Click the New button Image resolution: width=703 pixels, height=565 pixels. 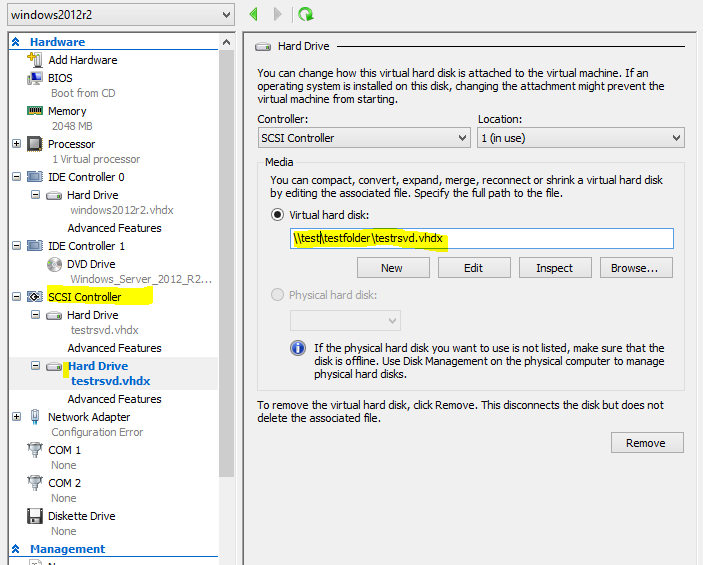pyautogui.click(x=393, y=268)
